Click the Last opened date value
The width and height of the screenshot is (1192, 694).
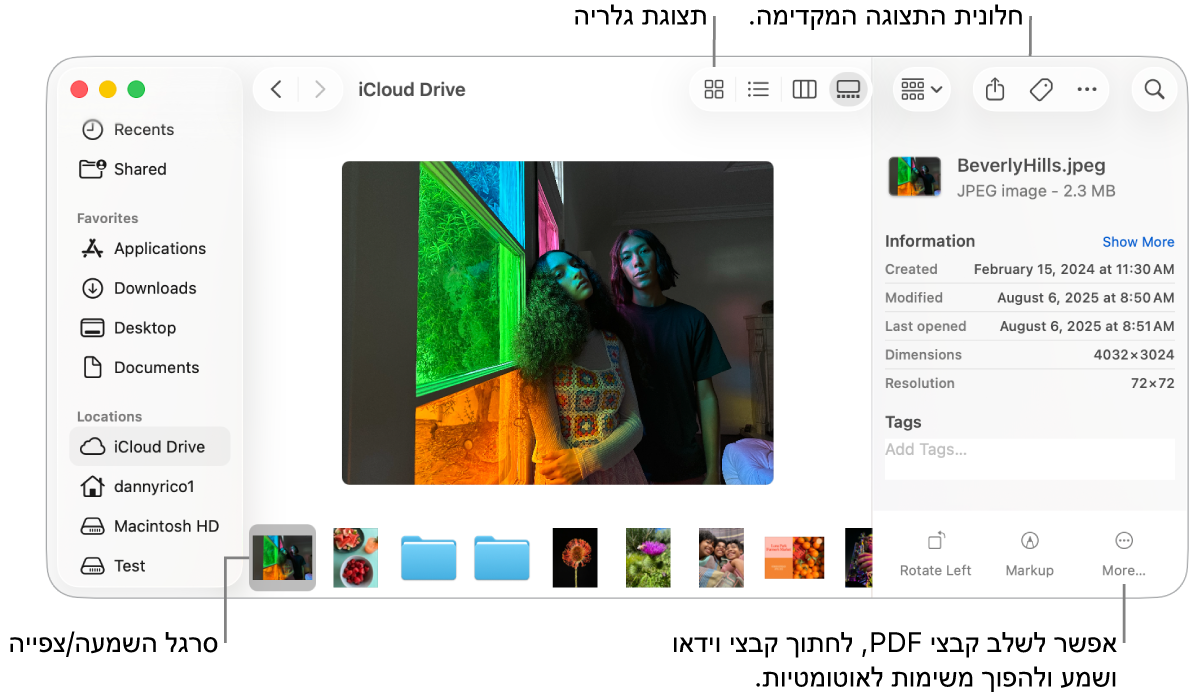pyautogui.click(x=1086, y=326)
